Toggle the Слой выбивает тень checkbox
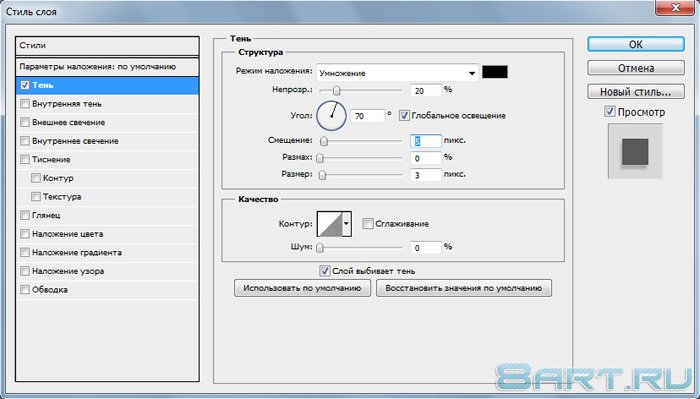The image size is (700, 399). point(325,271)
